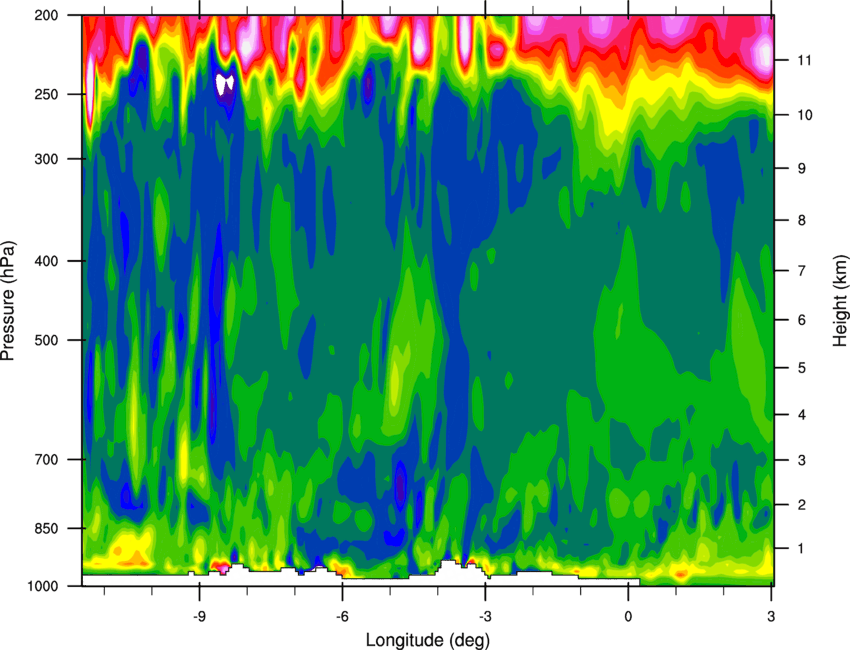
Task: Select the 400 pressure tick label
Action: pos(47,261)
